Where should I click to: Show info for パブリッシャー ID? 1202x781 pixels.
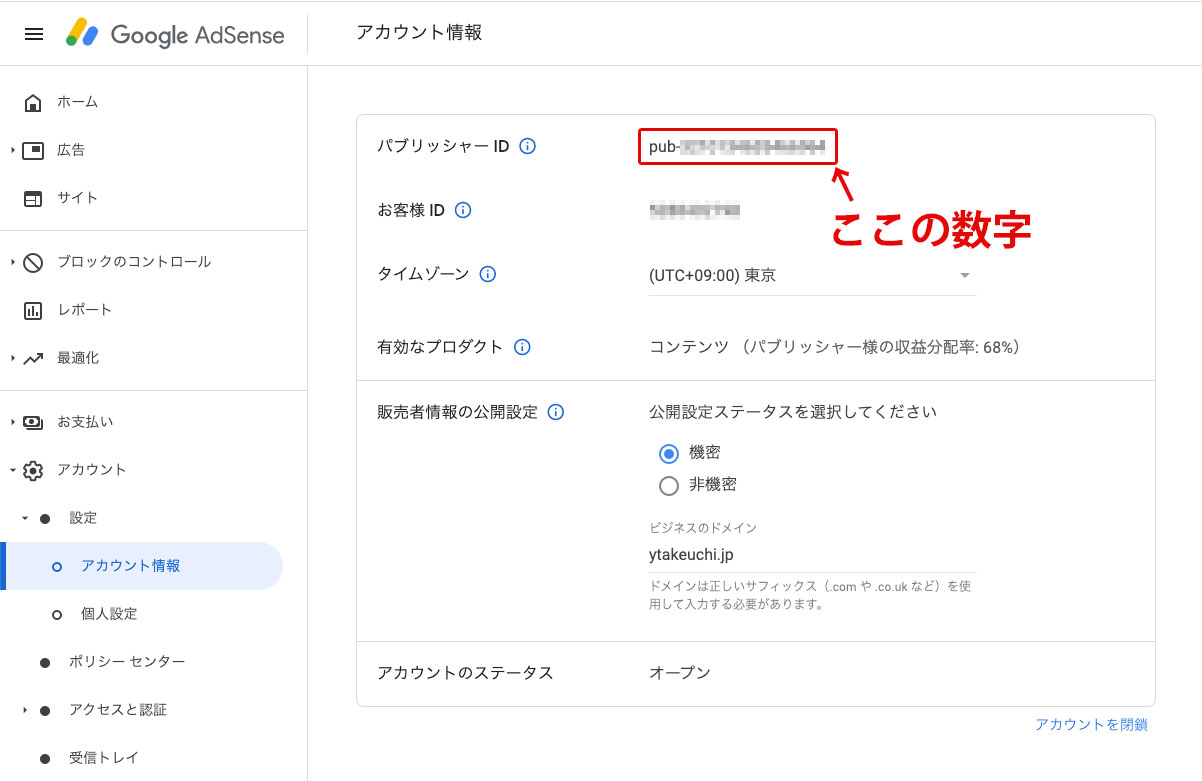coord(528,146)
